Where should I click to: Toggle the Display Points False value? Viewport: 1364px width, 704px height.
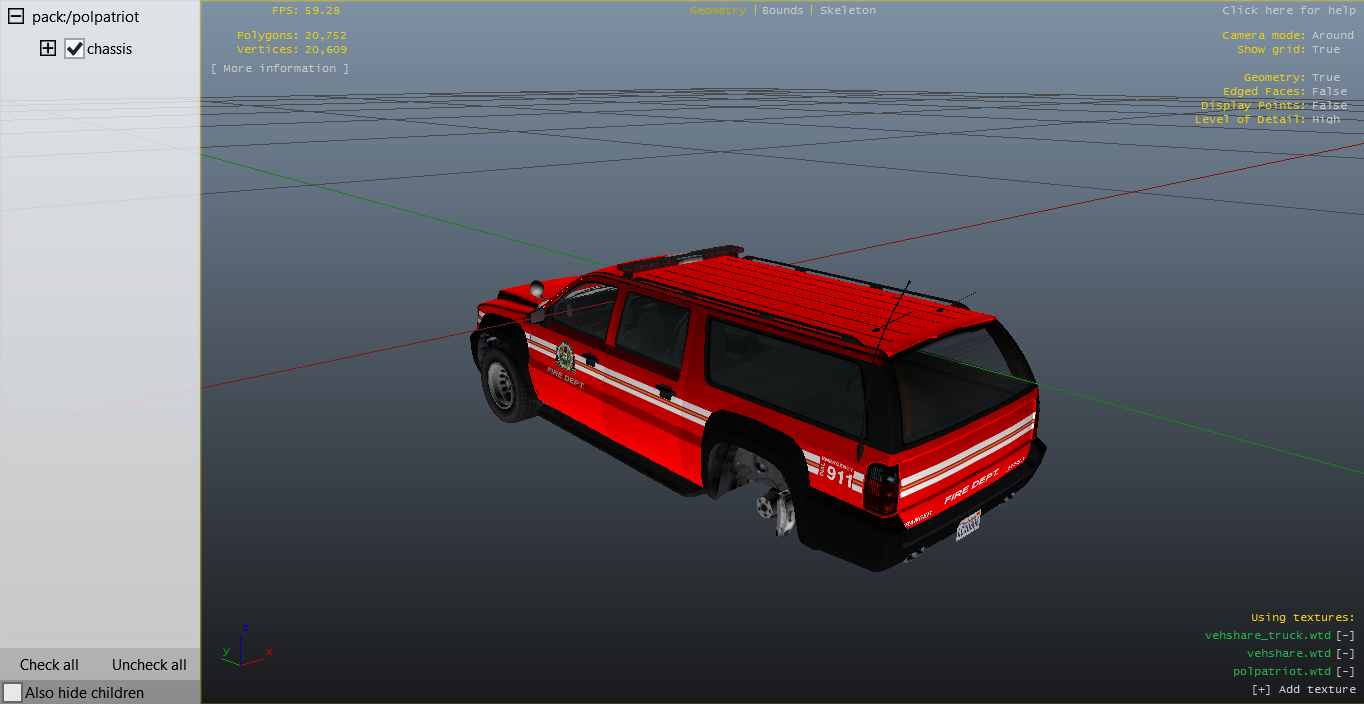point(1329,105)
